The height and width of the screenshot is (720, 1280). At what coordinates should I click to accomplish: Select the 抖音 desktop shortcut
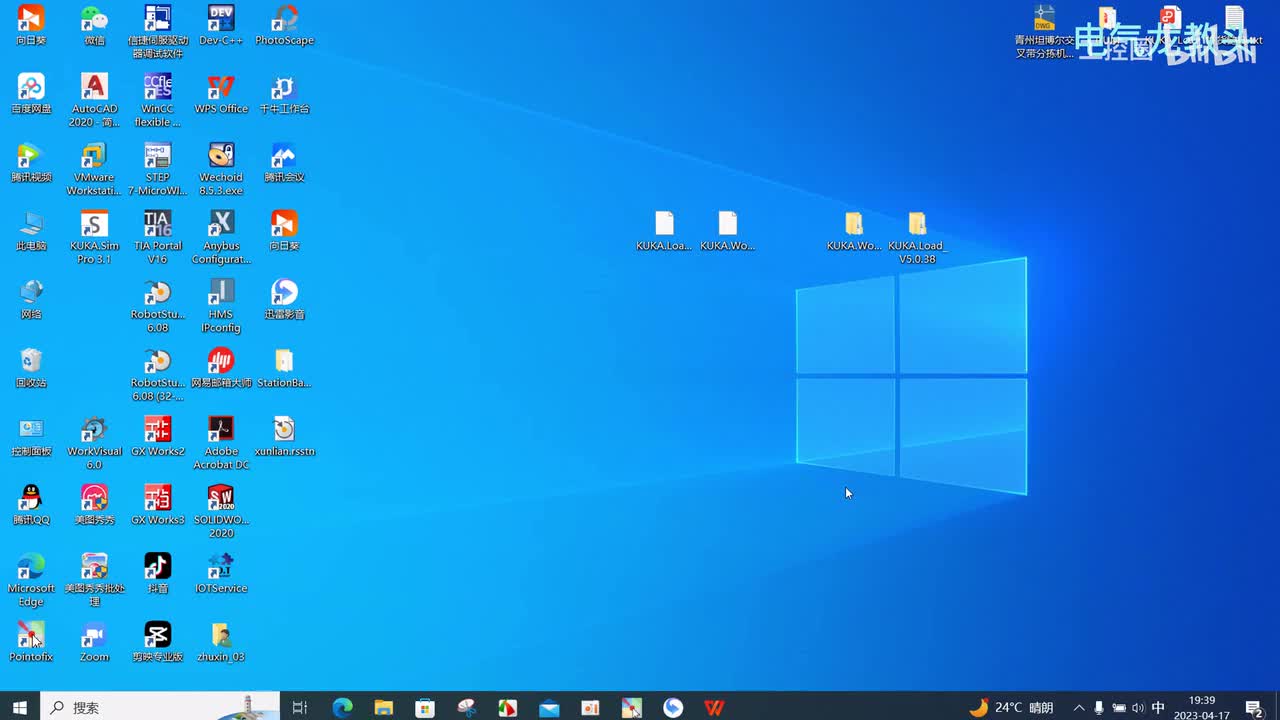coord(158,574)
